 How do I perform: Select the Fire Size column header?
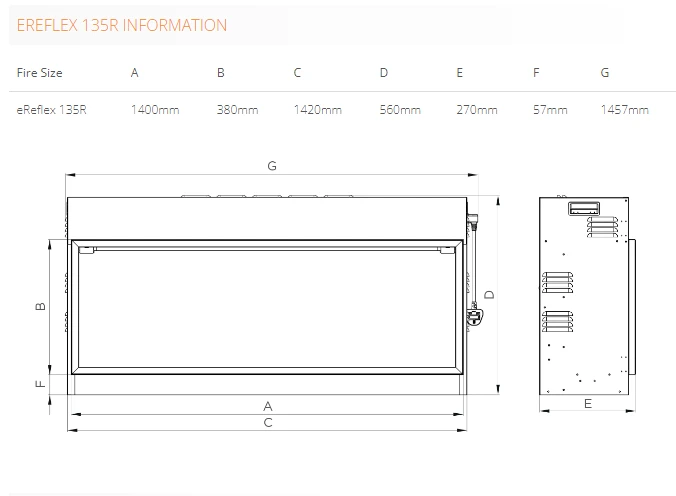click(x=39, y=73)
